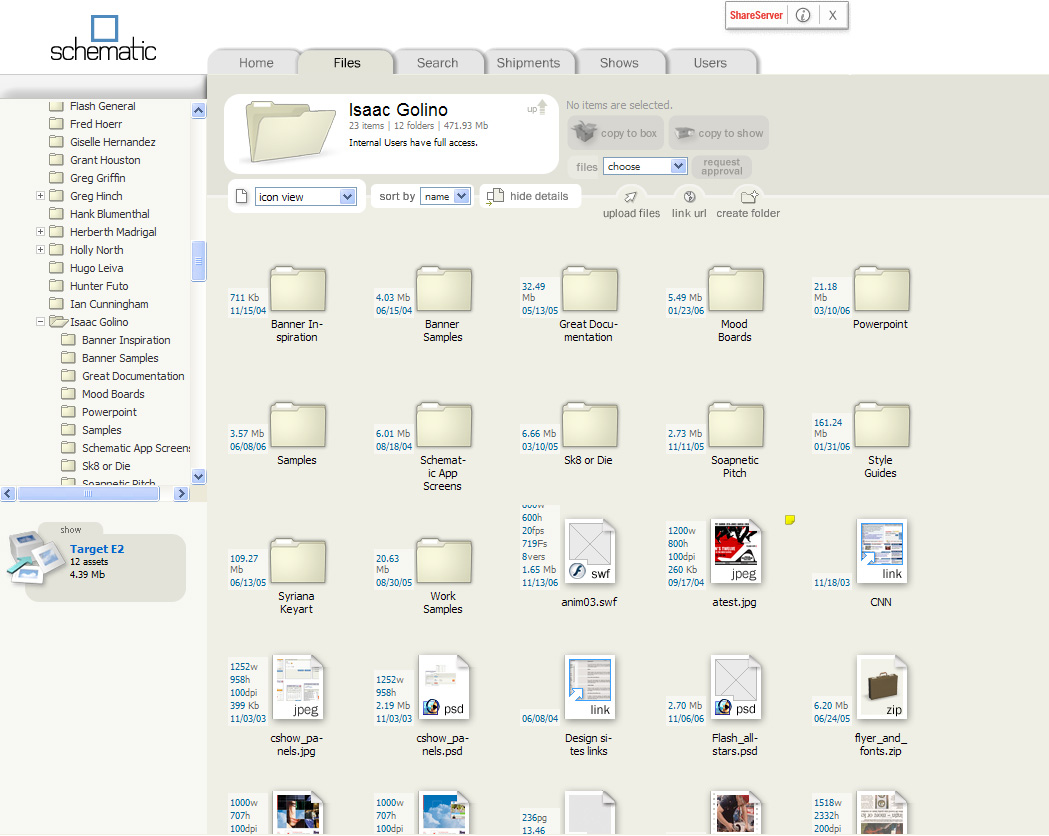Open the ShareServer info icon
This screenshot has width=1049, height=836.
802,15
